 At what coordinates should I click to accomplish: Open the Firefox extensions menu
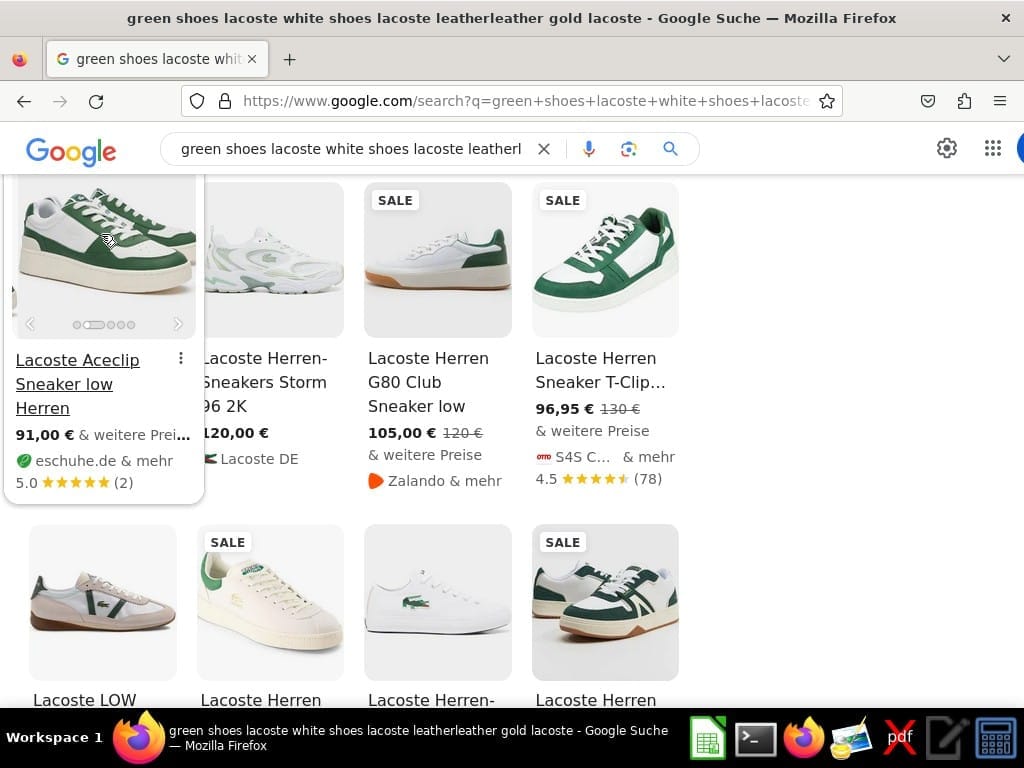[x=964, y=101]
